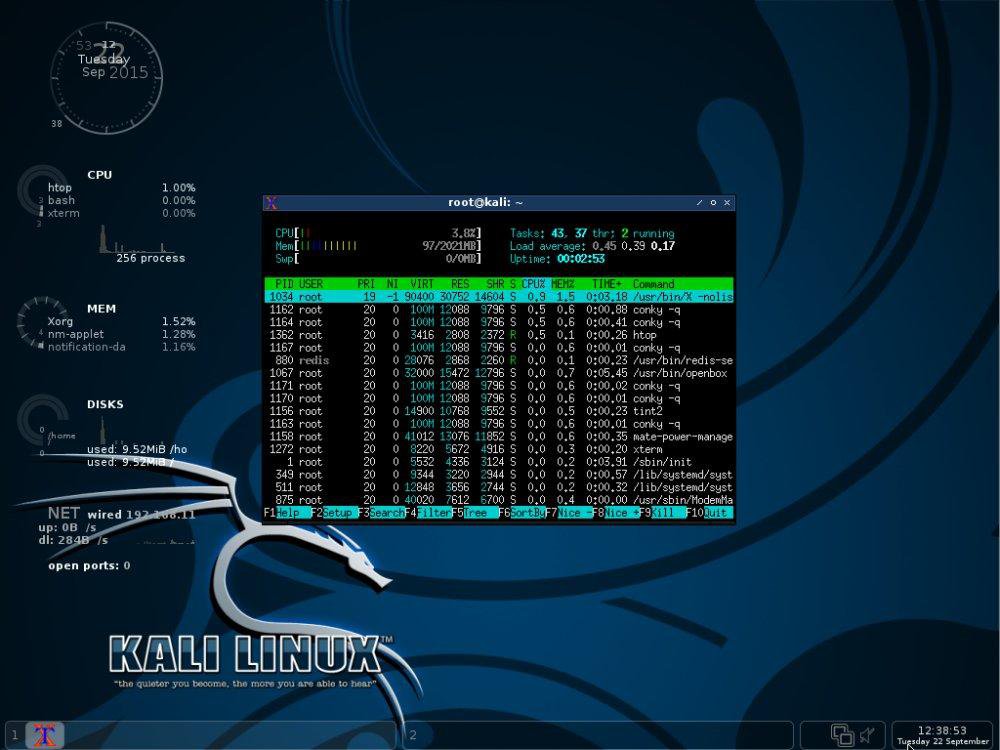Select process 1067 /usr/bin/openbox row

pyautogui.click(x=499, y=373)
